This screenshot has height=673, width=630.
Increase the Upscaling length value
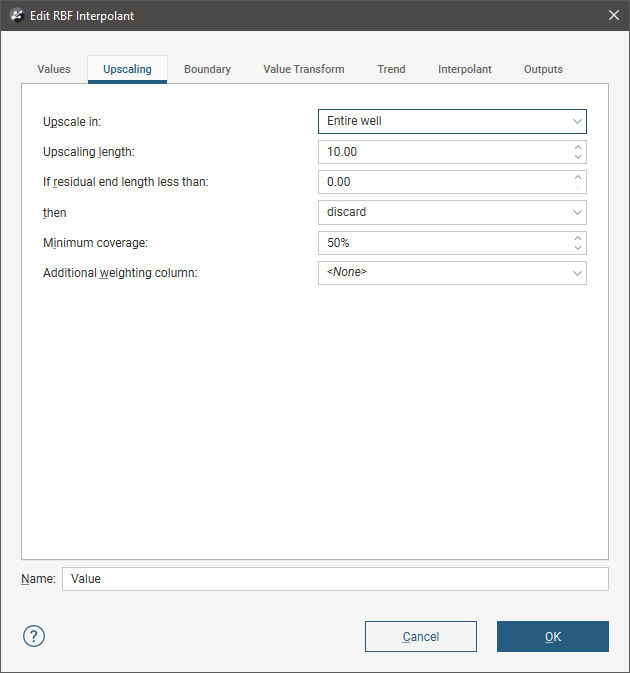[x=578, y=147]
